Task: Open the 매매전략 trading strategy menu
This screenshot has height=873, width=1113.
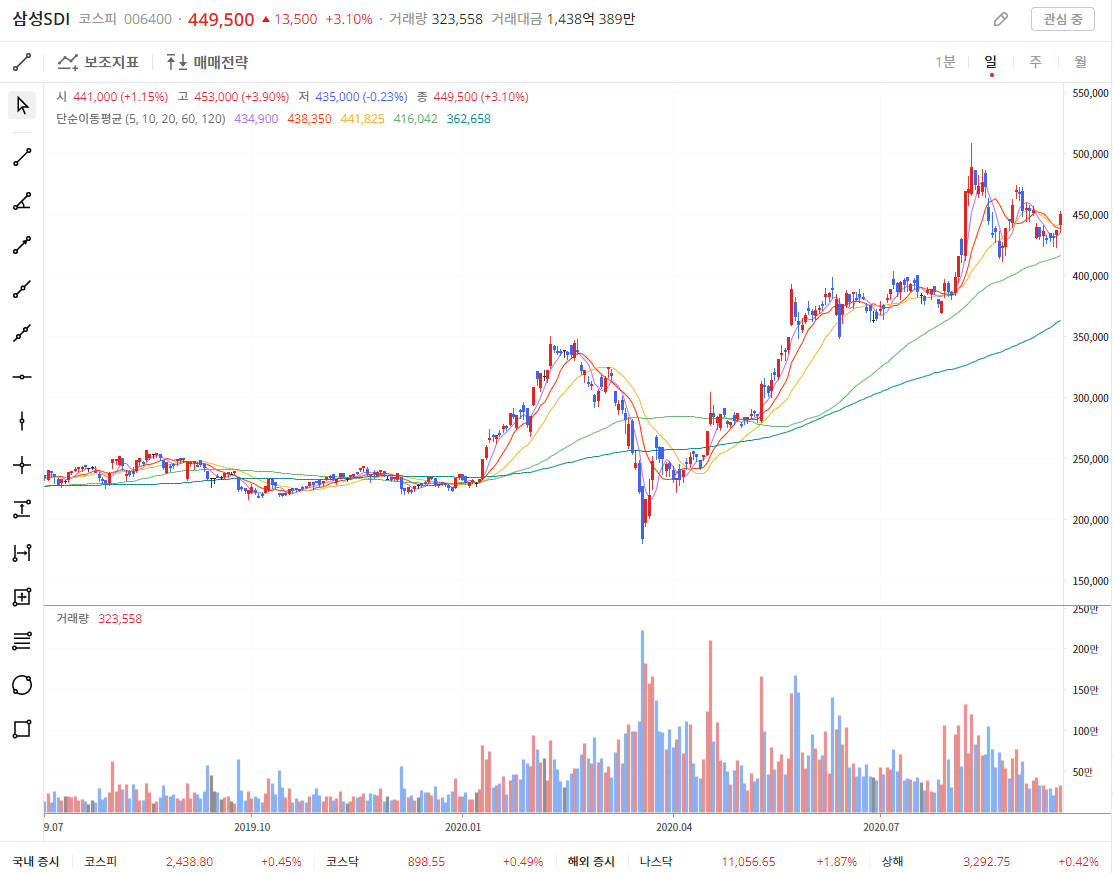Action: pos(207,62)
